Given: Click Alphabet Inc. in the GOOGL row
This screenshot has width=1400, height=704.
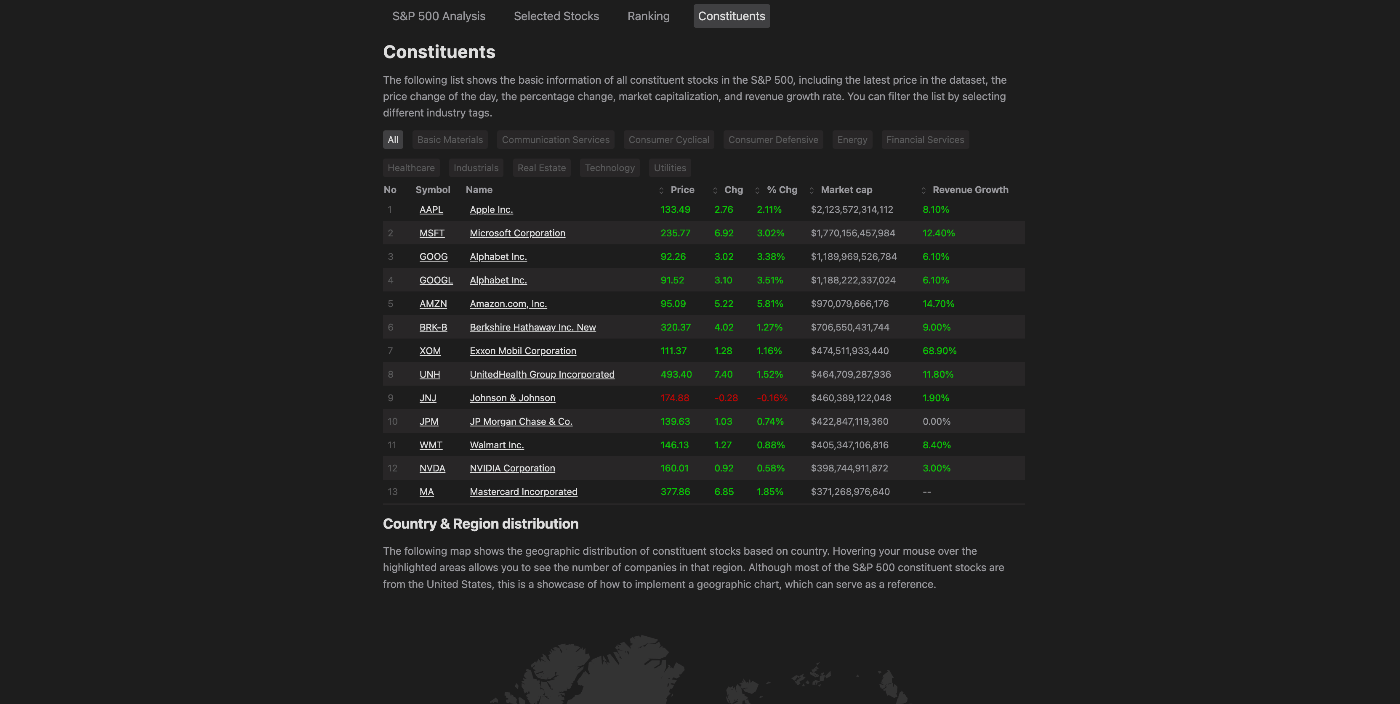Looking at the screenshot, I should 498,280.
